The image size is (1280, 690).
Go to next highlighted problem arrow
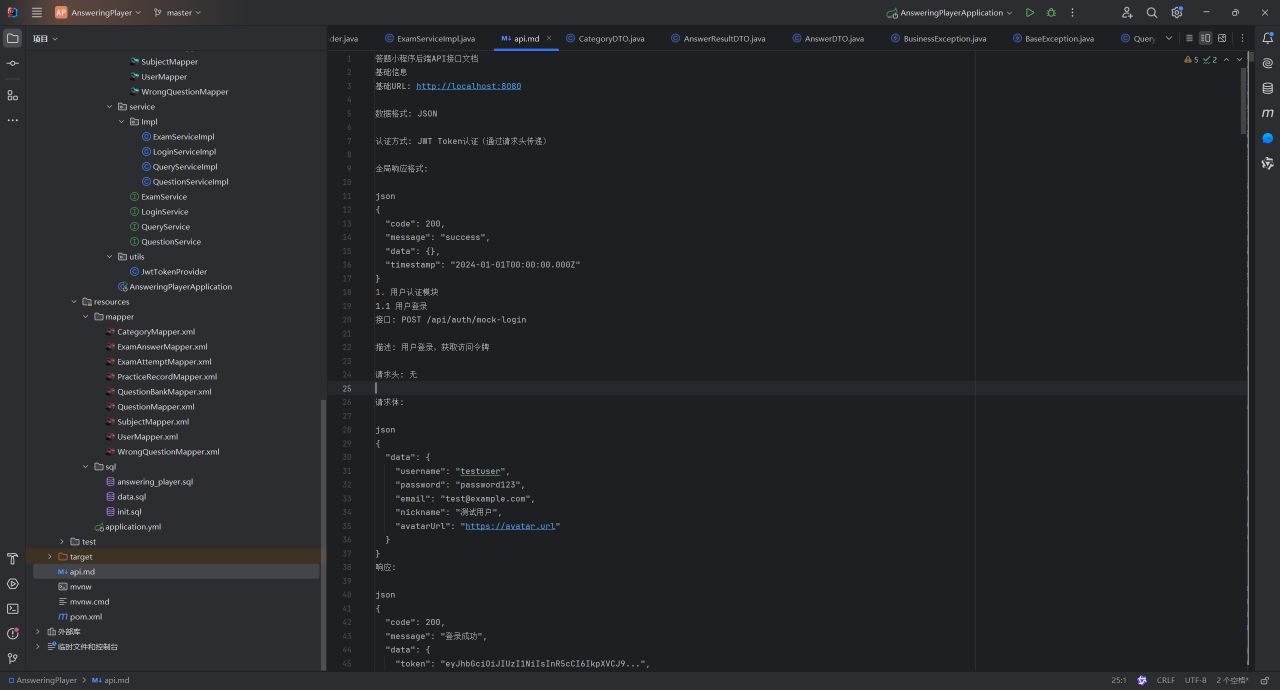point(1240,59)
